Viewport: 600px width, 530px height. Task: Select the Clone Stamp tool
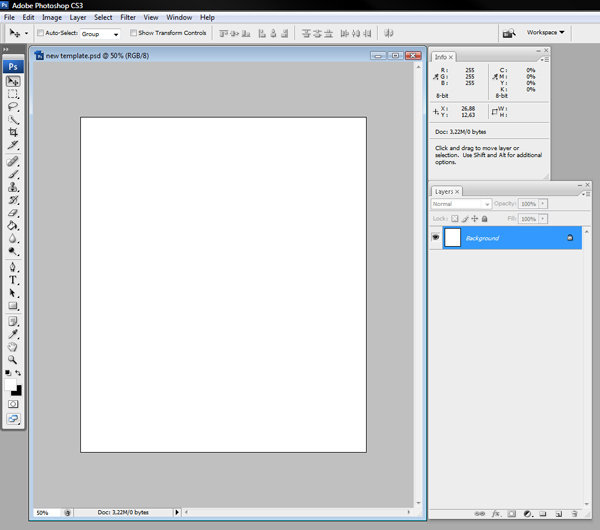point(13,187)
